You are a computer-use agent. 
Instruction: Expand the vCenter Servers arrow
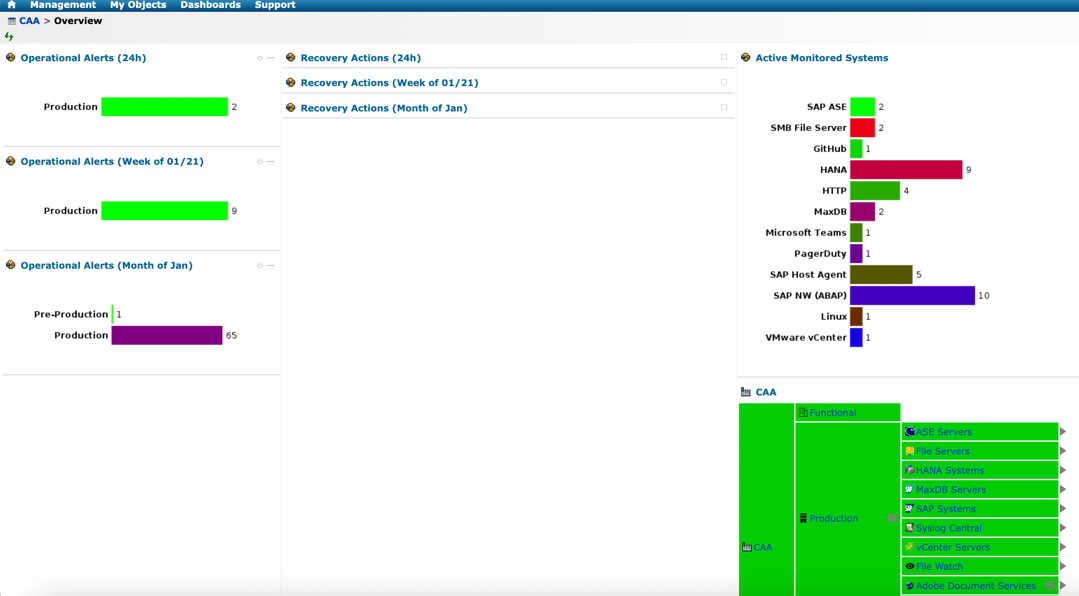pos(1063,547)
